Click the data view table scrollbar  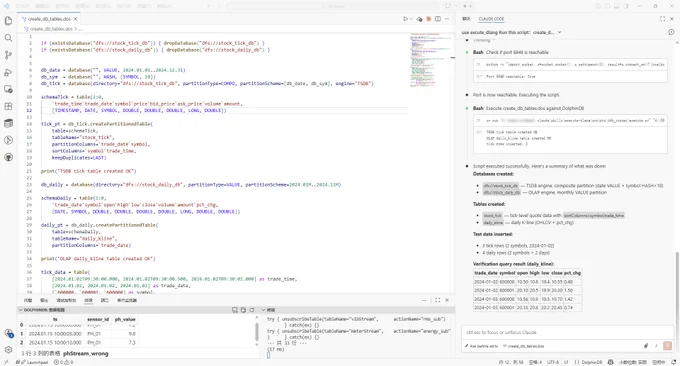257,333
